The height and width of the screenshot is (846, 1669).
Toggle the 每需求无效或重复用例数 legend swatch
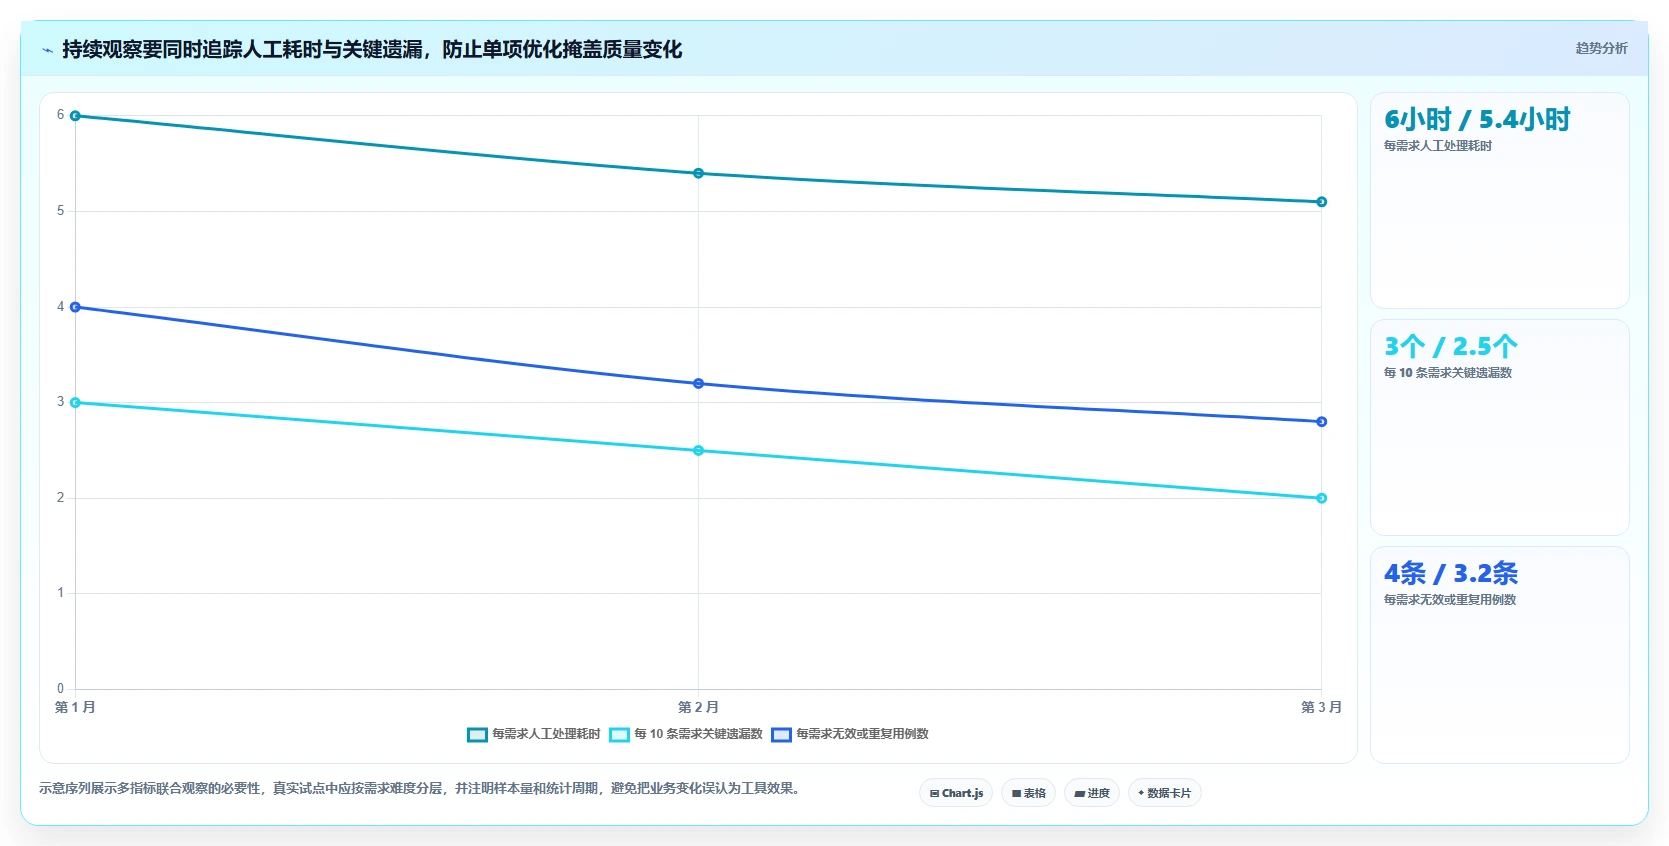[781, 735]
